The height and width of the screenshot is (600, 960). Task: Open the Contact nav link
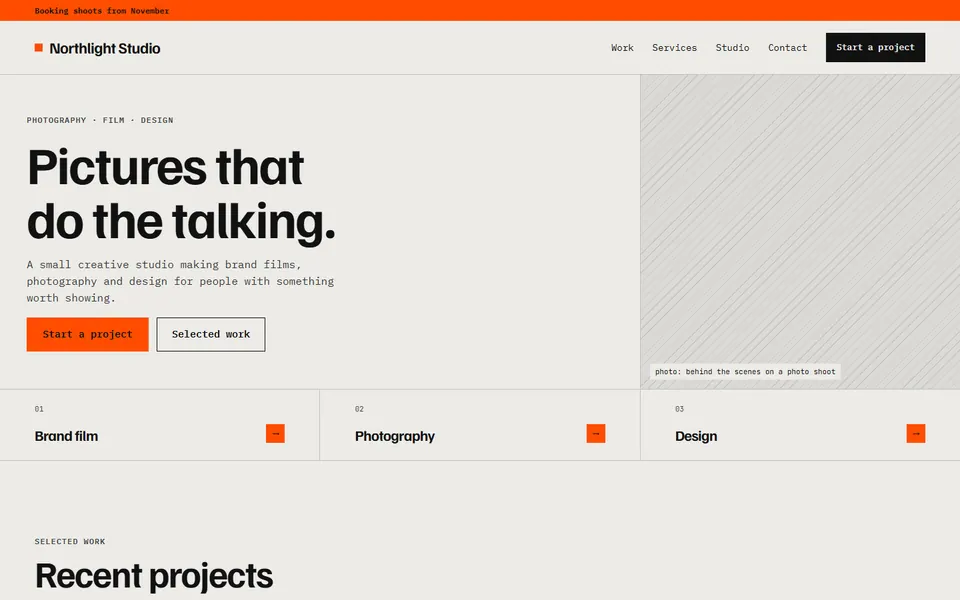click(787, 48)
